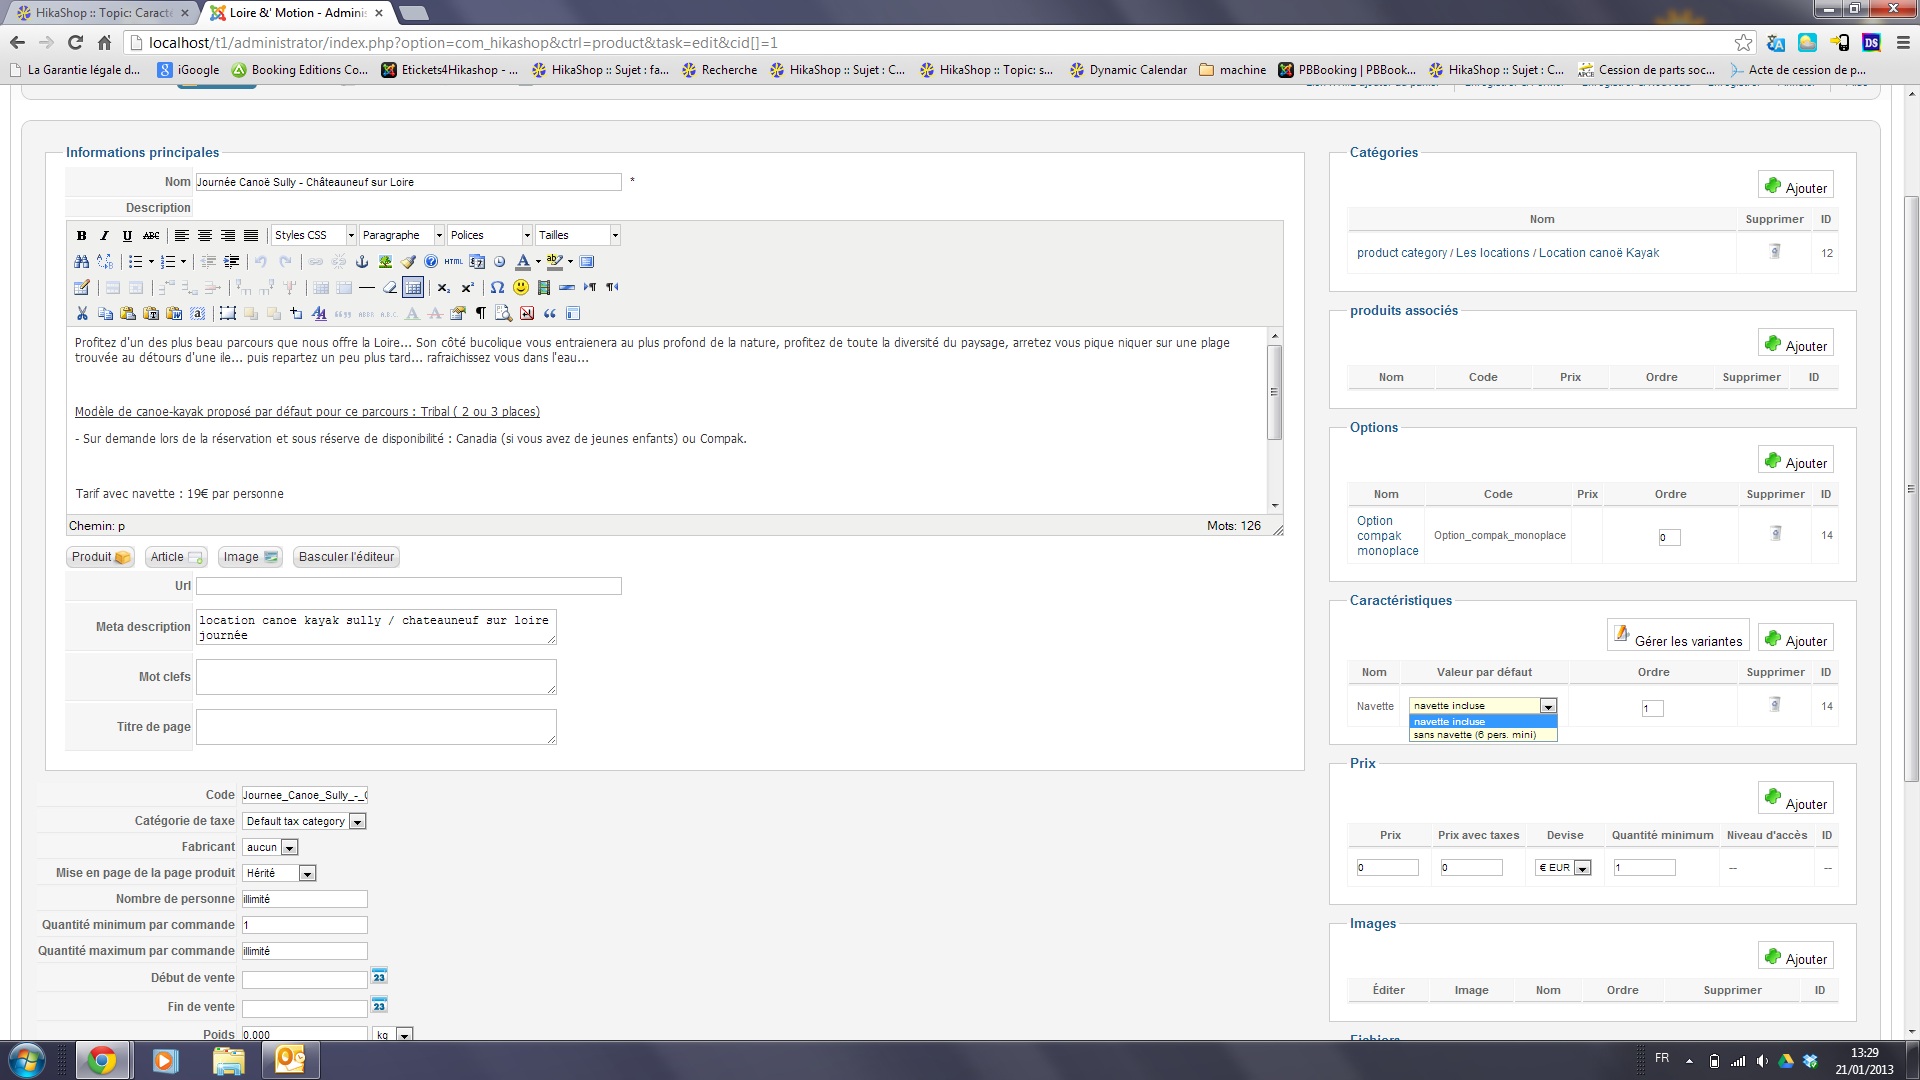The image size is (1920, 1080).
Task: Remove formatting with the eraser icon
Action: tap(390, 288)
